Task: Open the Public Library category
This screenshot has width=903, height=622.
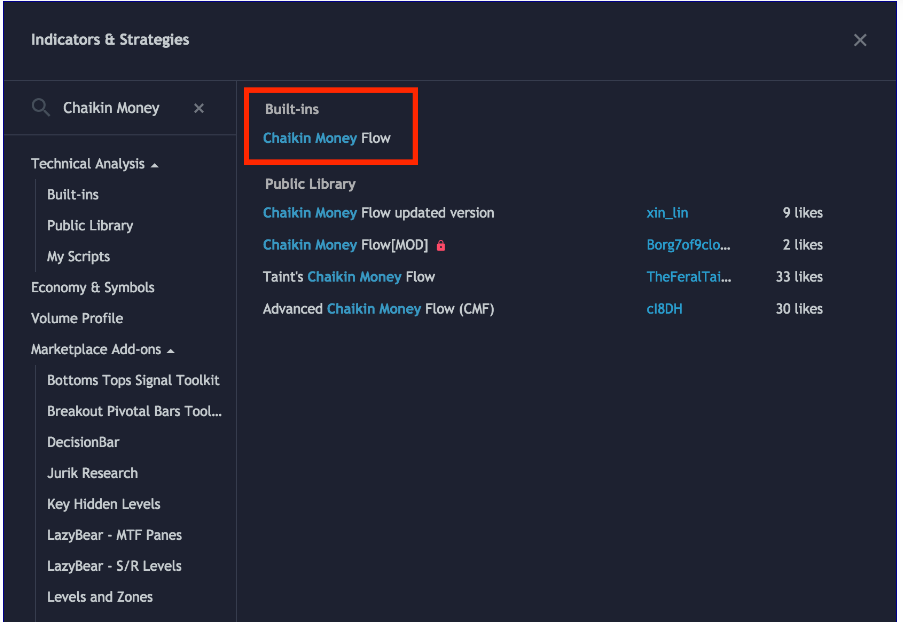Action: [90, 226]
